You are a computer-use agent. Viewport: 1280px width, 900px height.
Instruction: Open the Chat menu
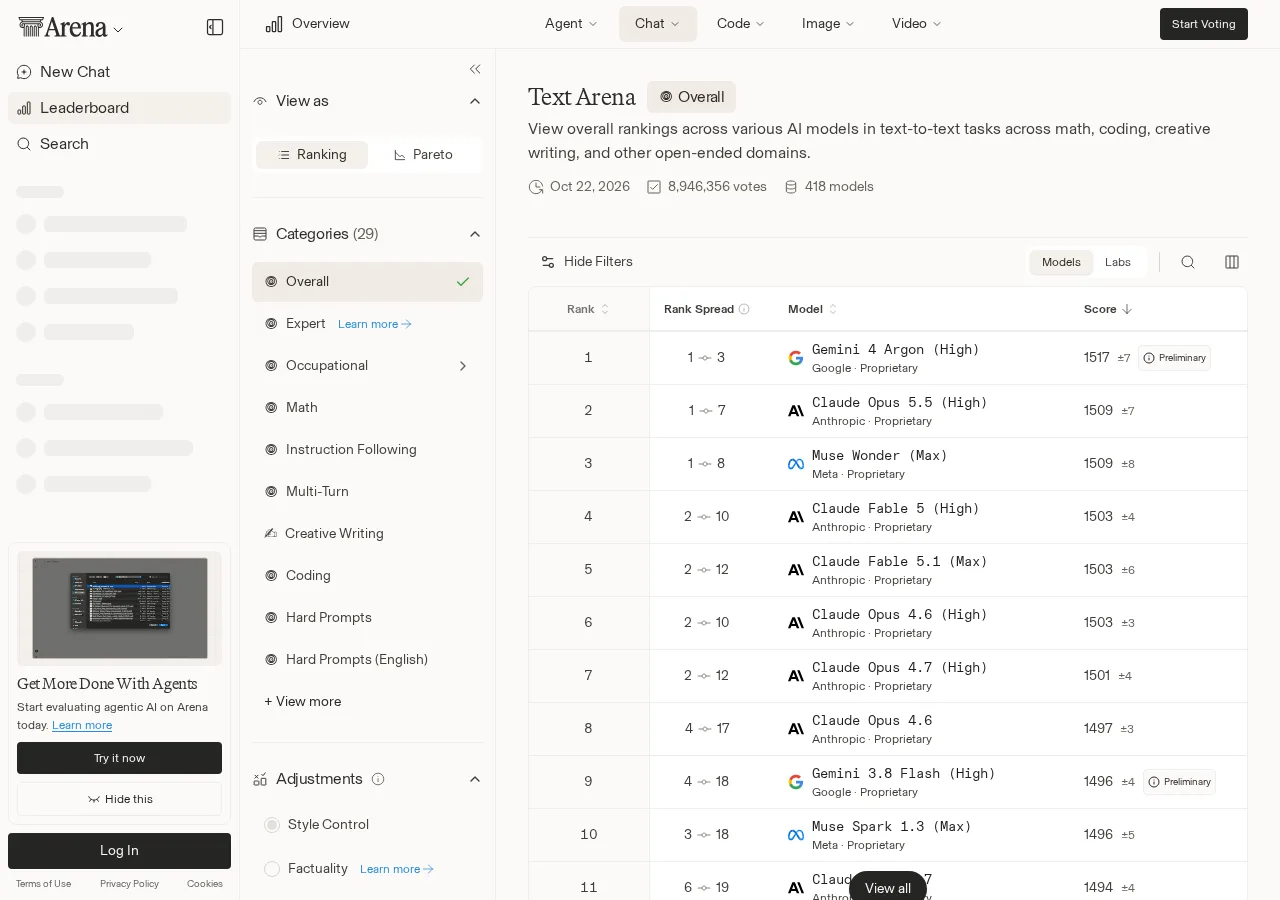(657, 24)
